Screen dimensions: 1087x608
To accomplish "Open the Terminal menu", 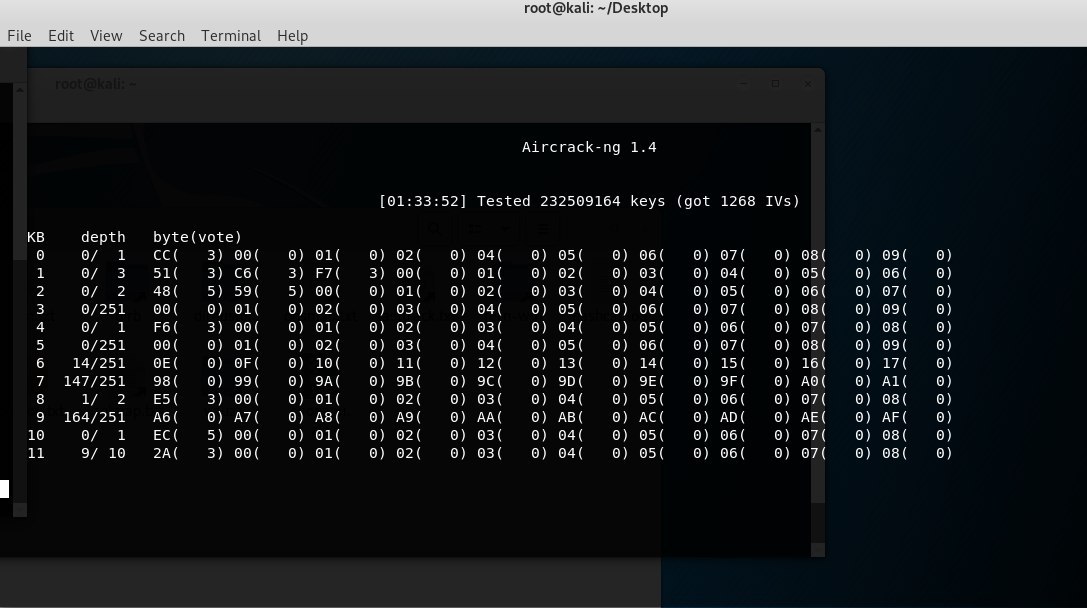I will click(x=231, y=35).
